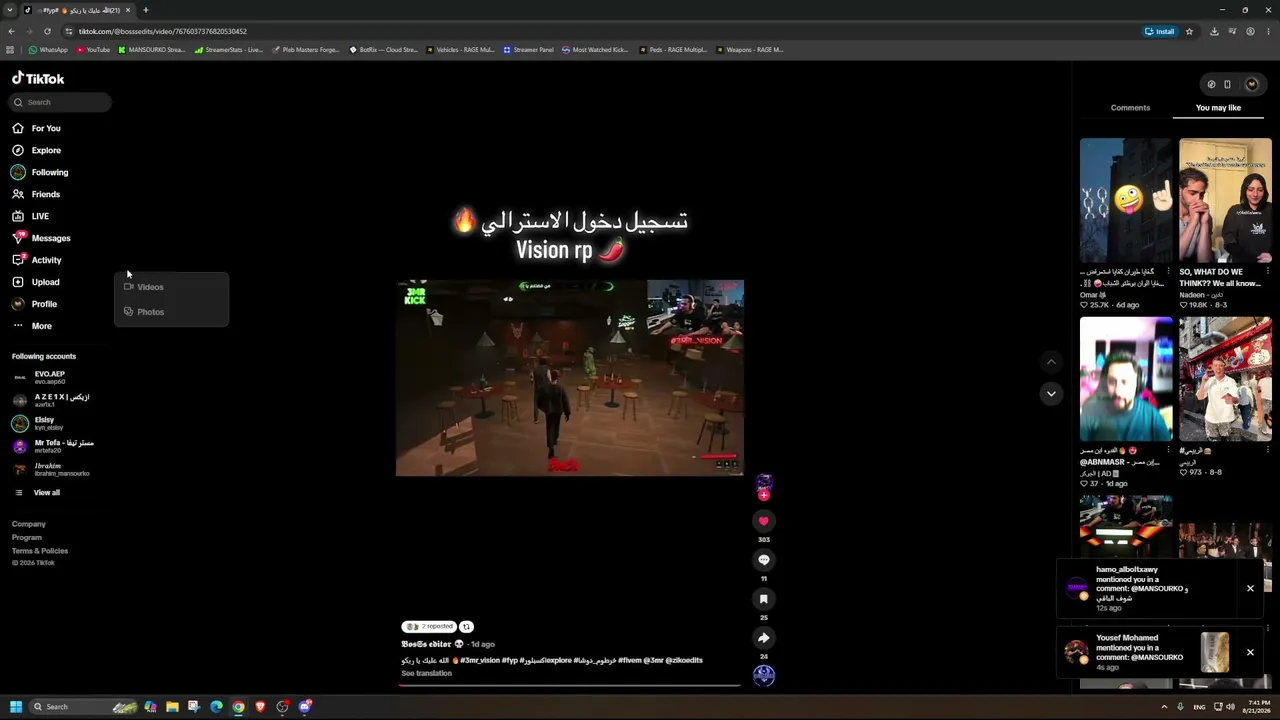Open the '2 reposted' pill
The height and width of the screenshot is (720, 1280).
(429, 627)
